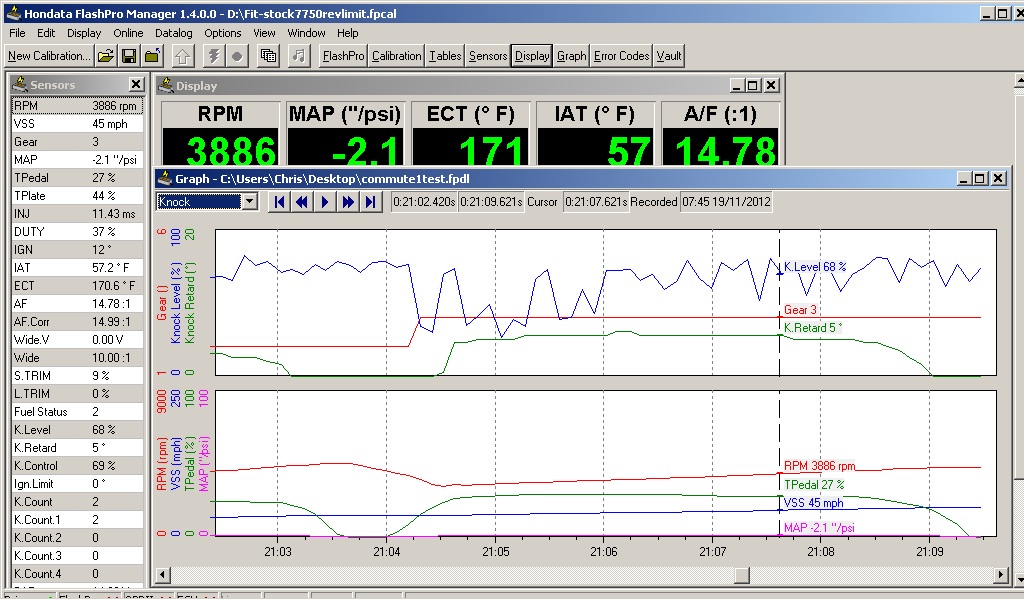Show the Calibration window
Viewport: 1024px width, 600px height.
click(396, 56)
